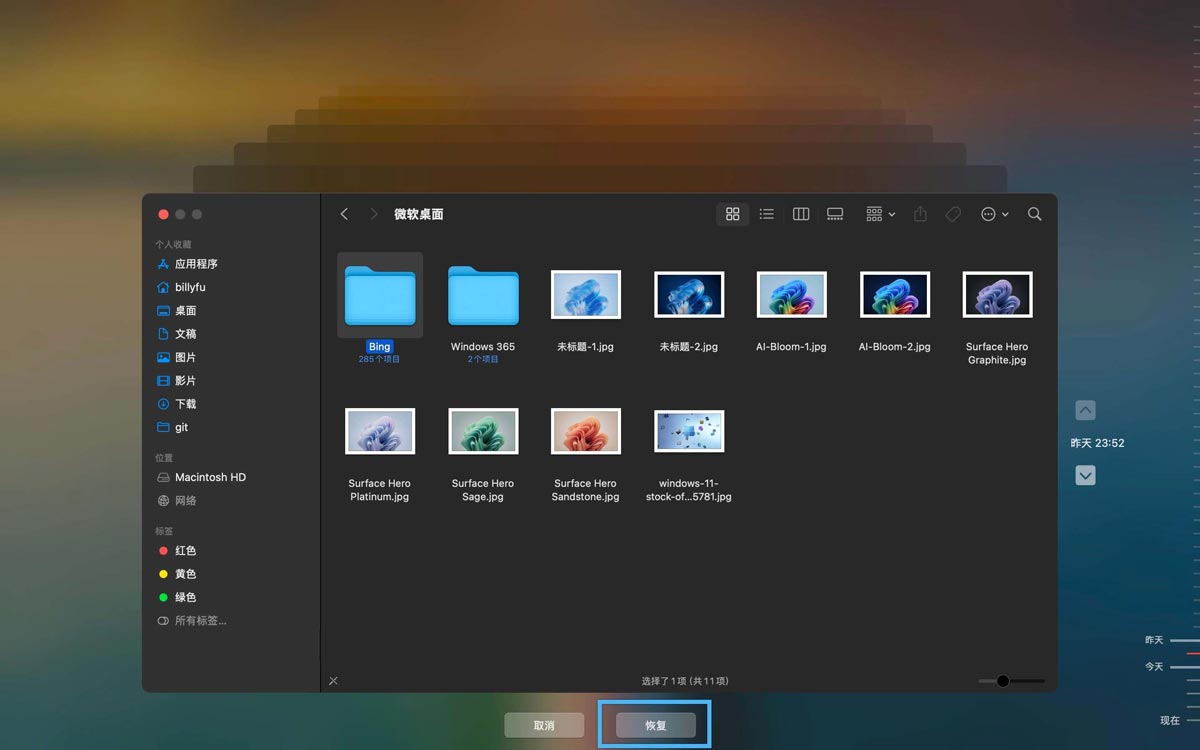Click the 取消 cancel button
The image size is (1200, 750).
tap(543, 725)
